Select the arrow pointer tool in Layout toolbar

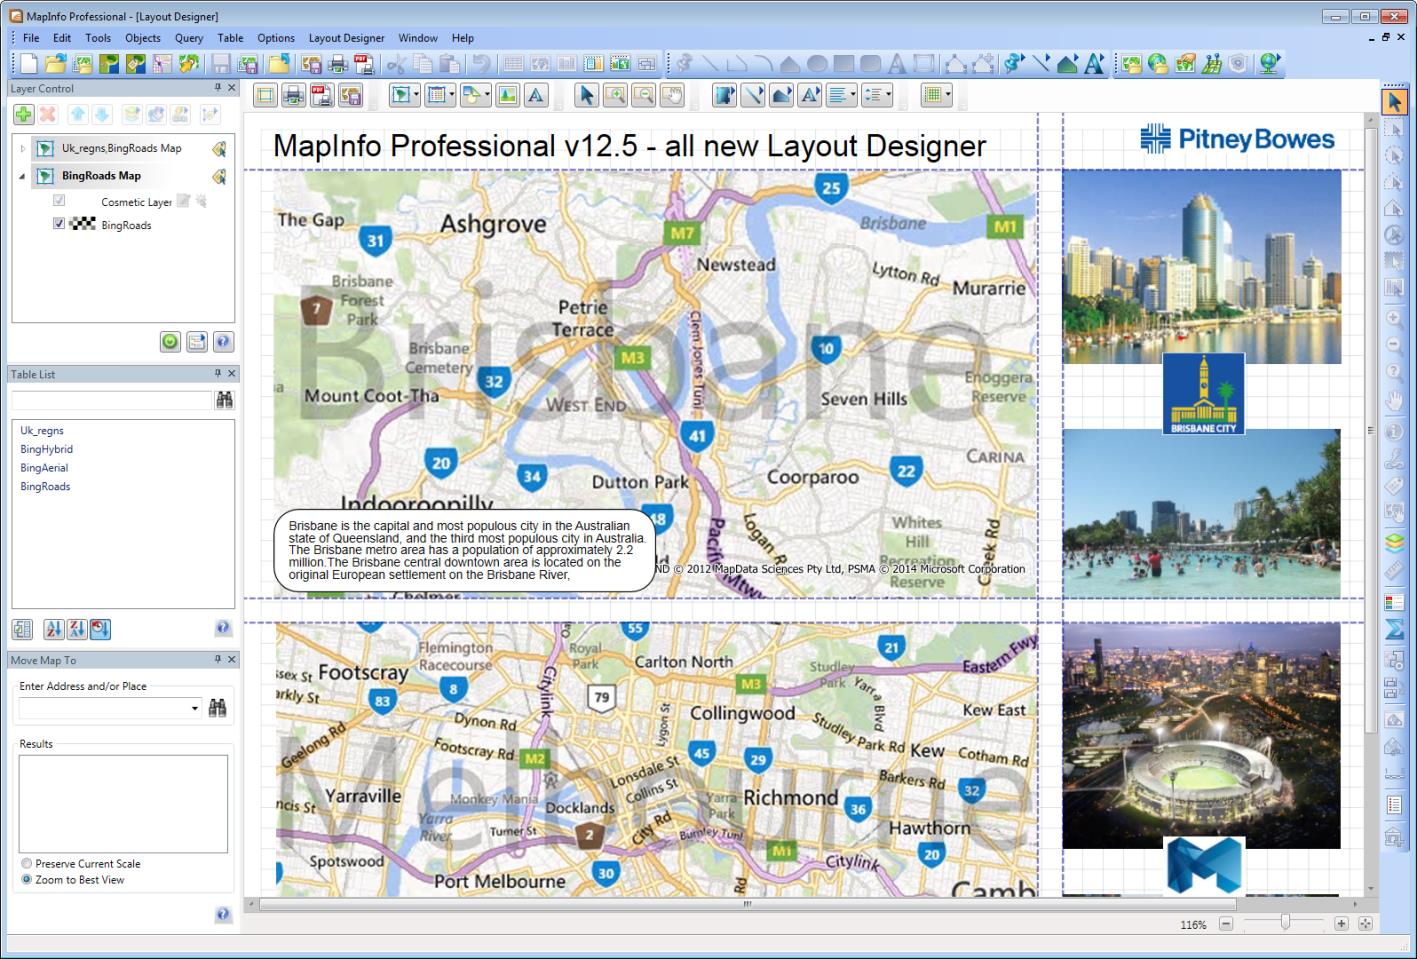[587, 96]
